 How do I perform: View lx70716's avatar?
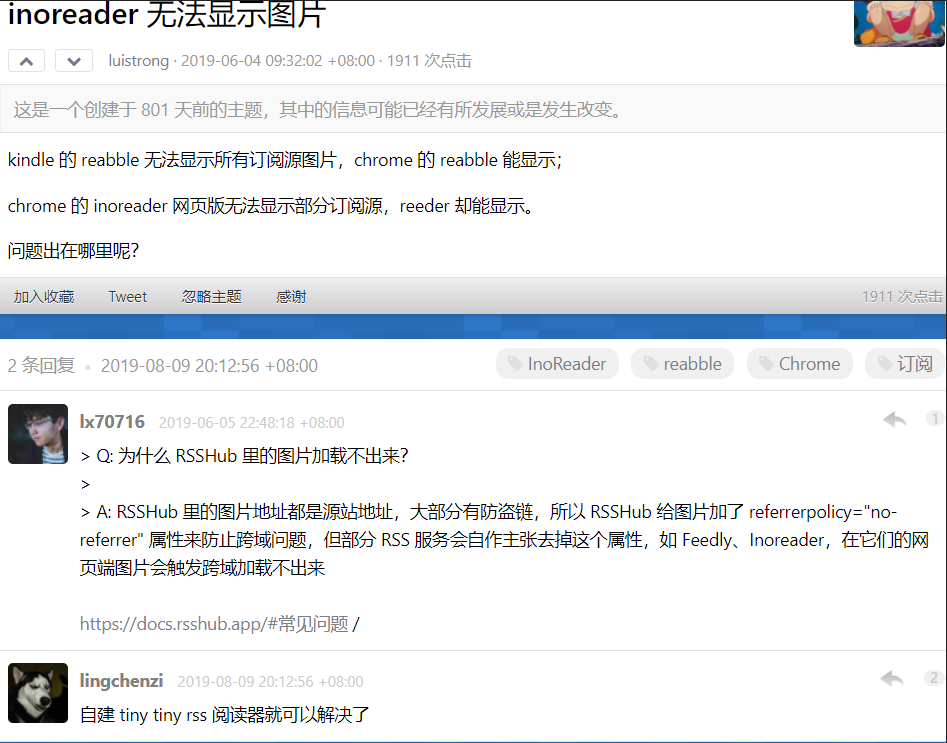coord(38,434)
